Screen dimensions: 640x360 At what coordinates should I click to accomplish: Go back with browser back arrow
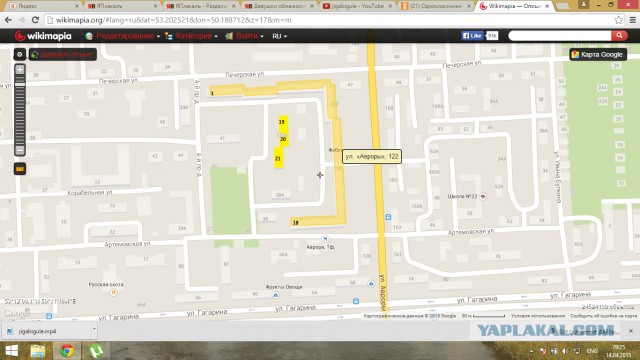[8, 20]
